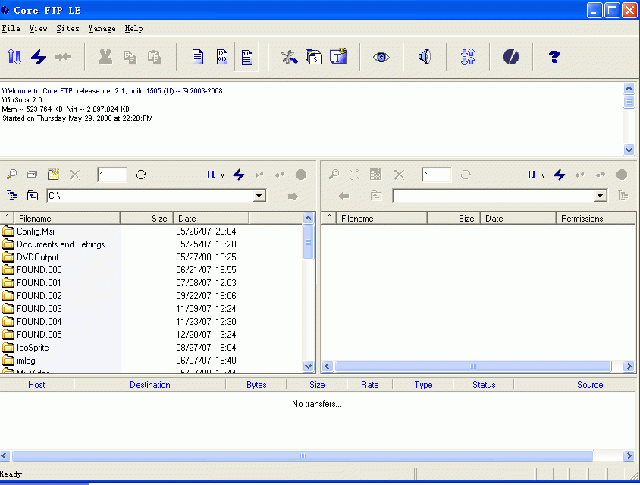Open the small arrow next to local pause icon

click(x=222, y=176)
